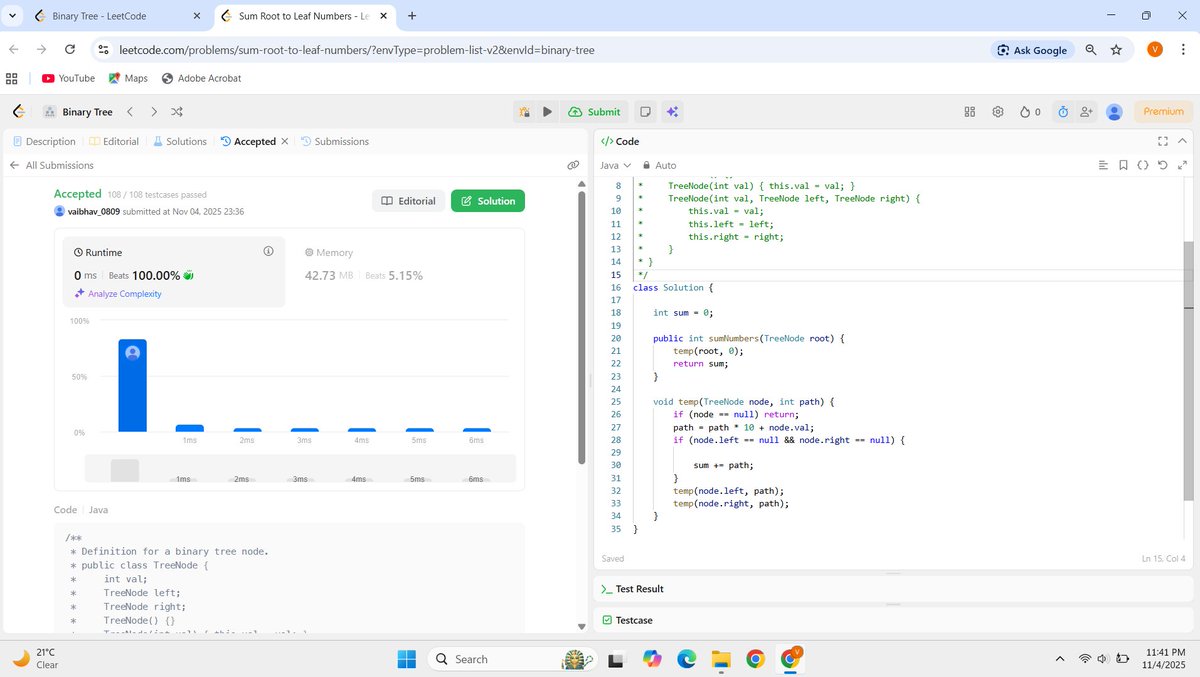Open the Submissions tab
The height and width of the screenshot is (677, 1200).
(x=335, y=141)
